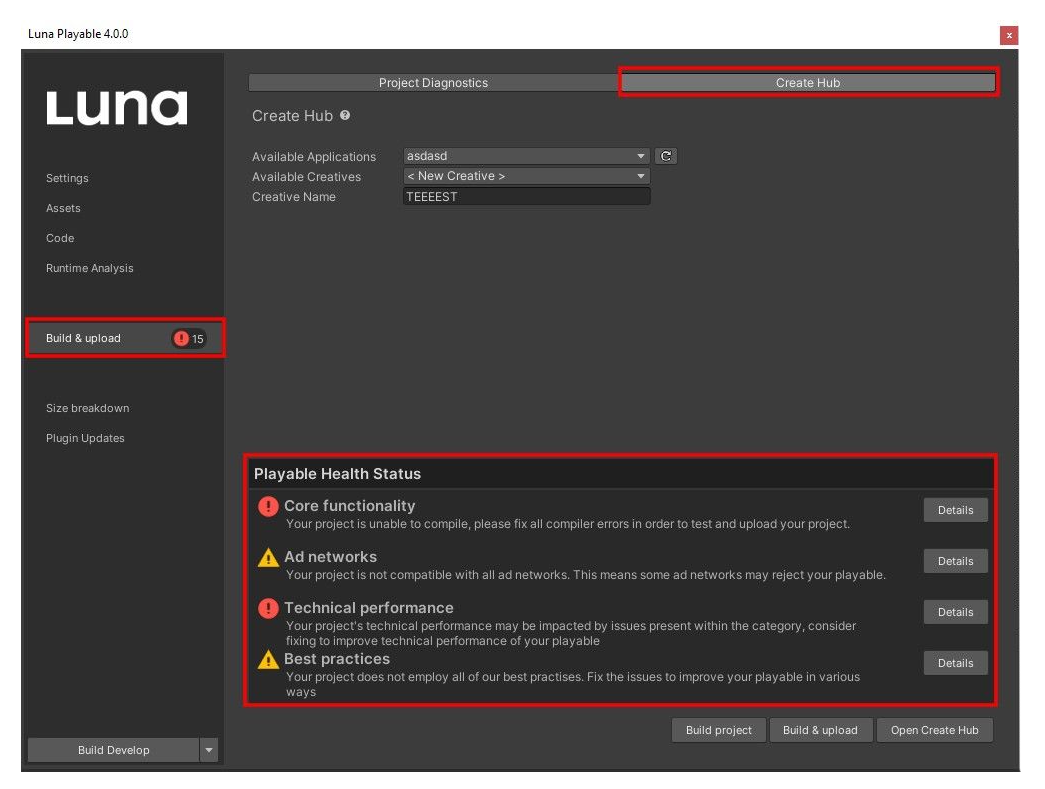Open Size breakdown in the sidebar
This screenshot has width=1045, height=789.
click(87, 408)
